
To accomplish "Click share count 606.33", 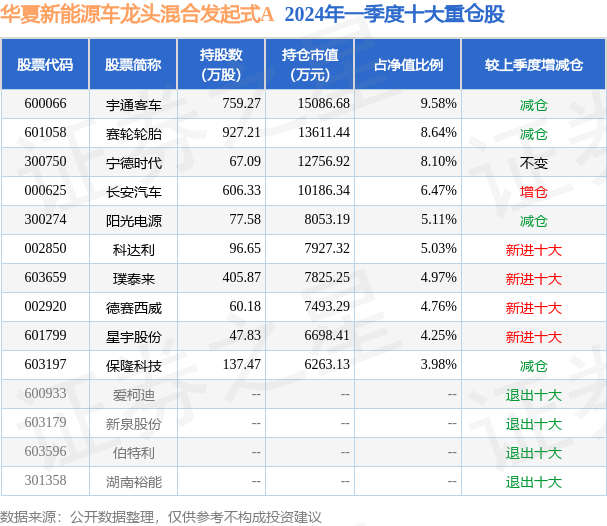I will point(241,191).
